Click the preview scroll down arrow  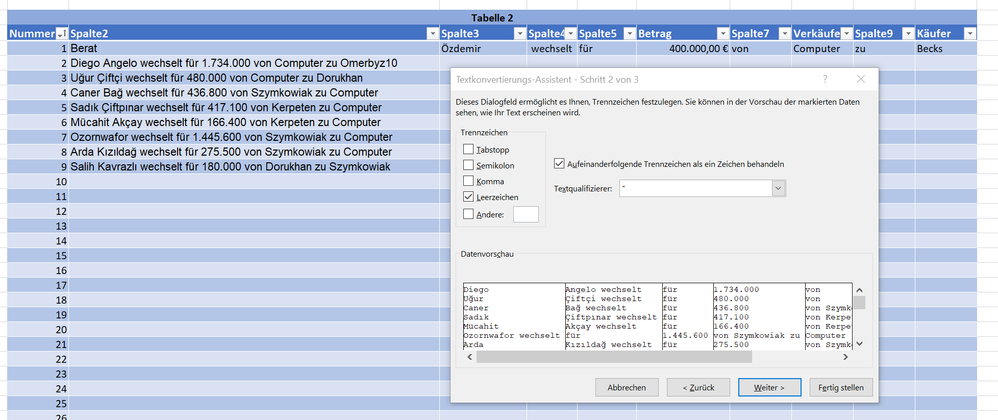(859, 344)
